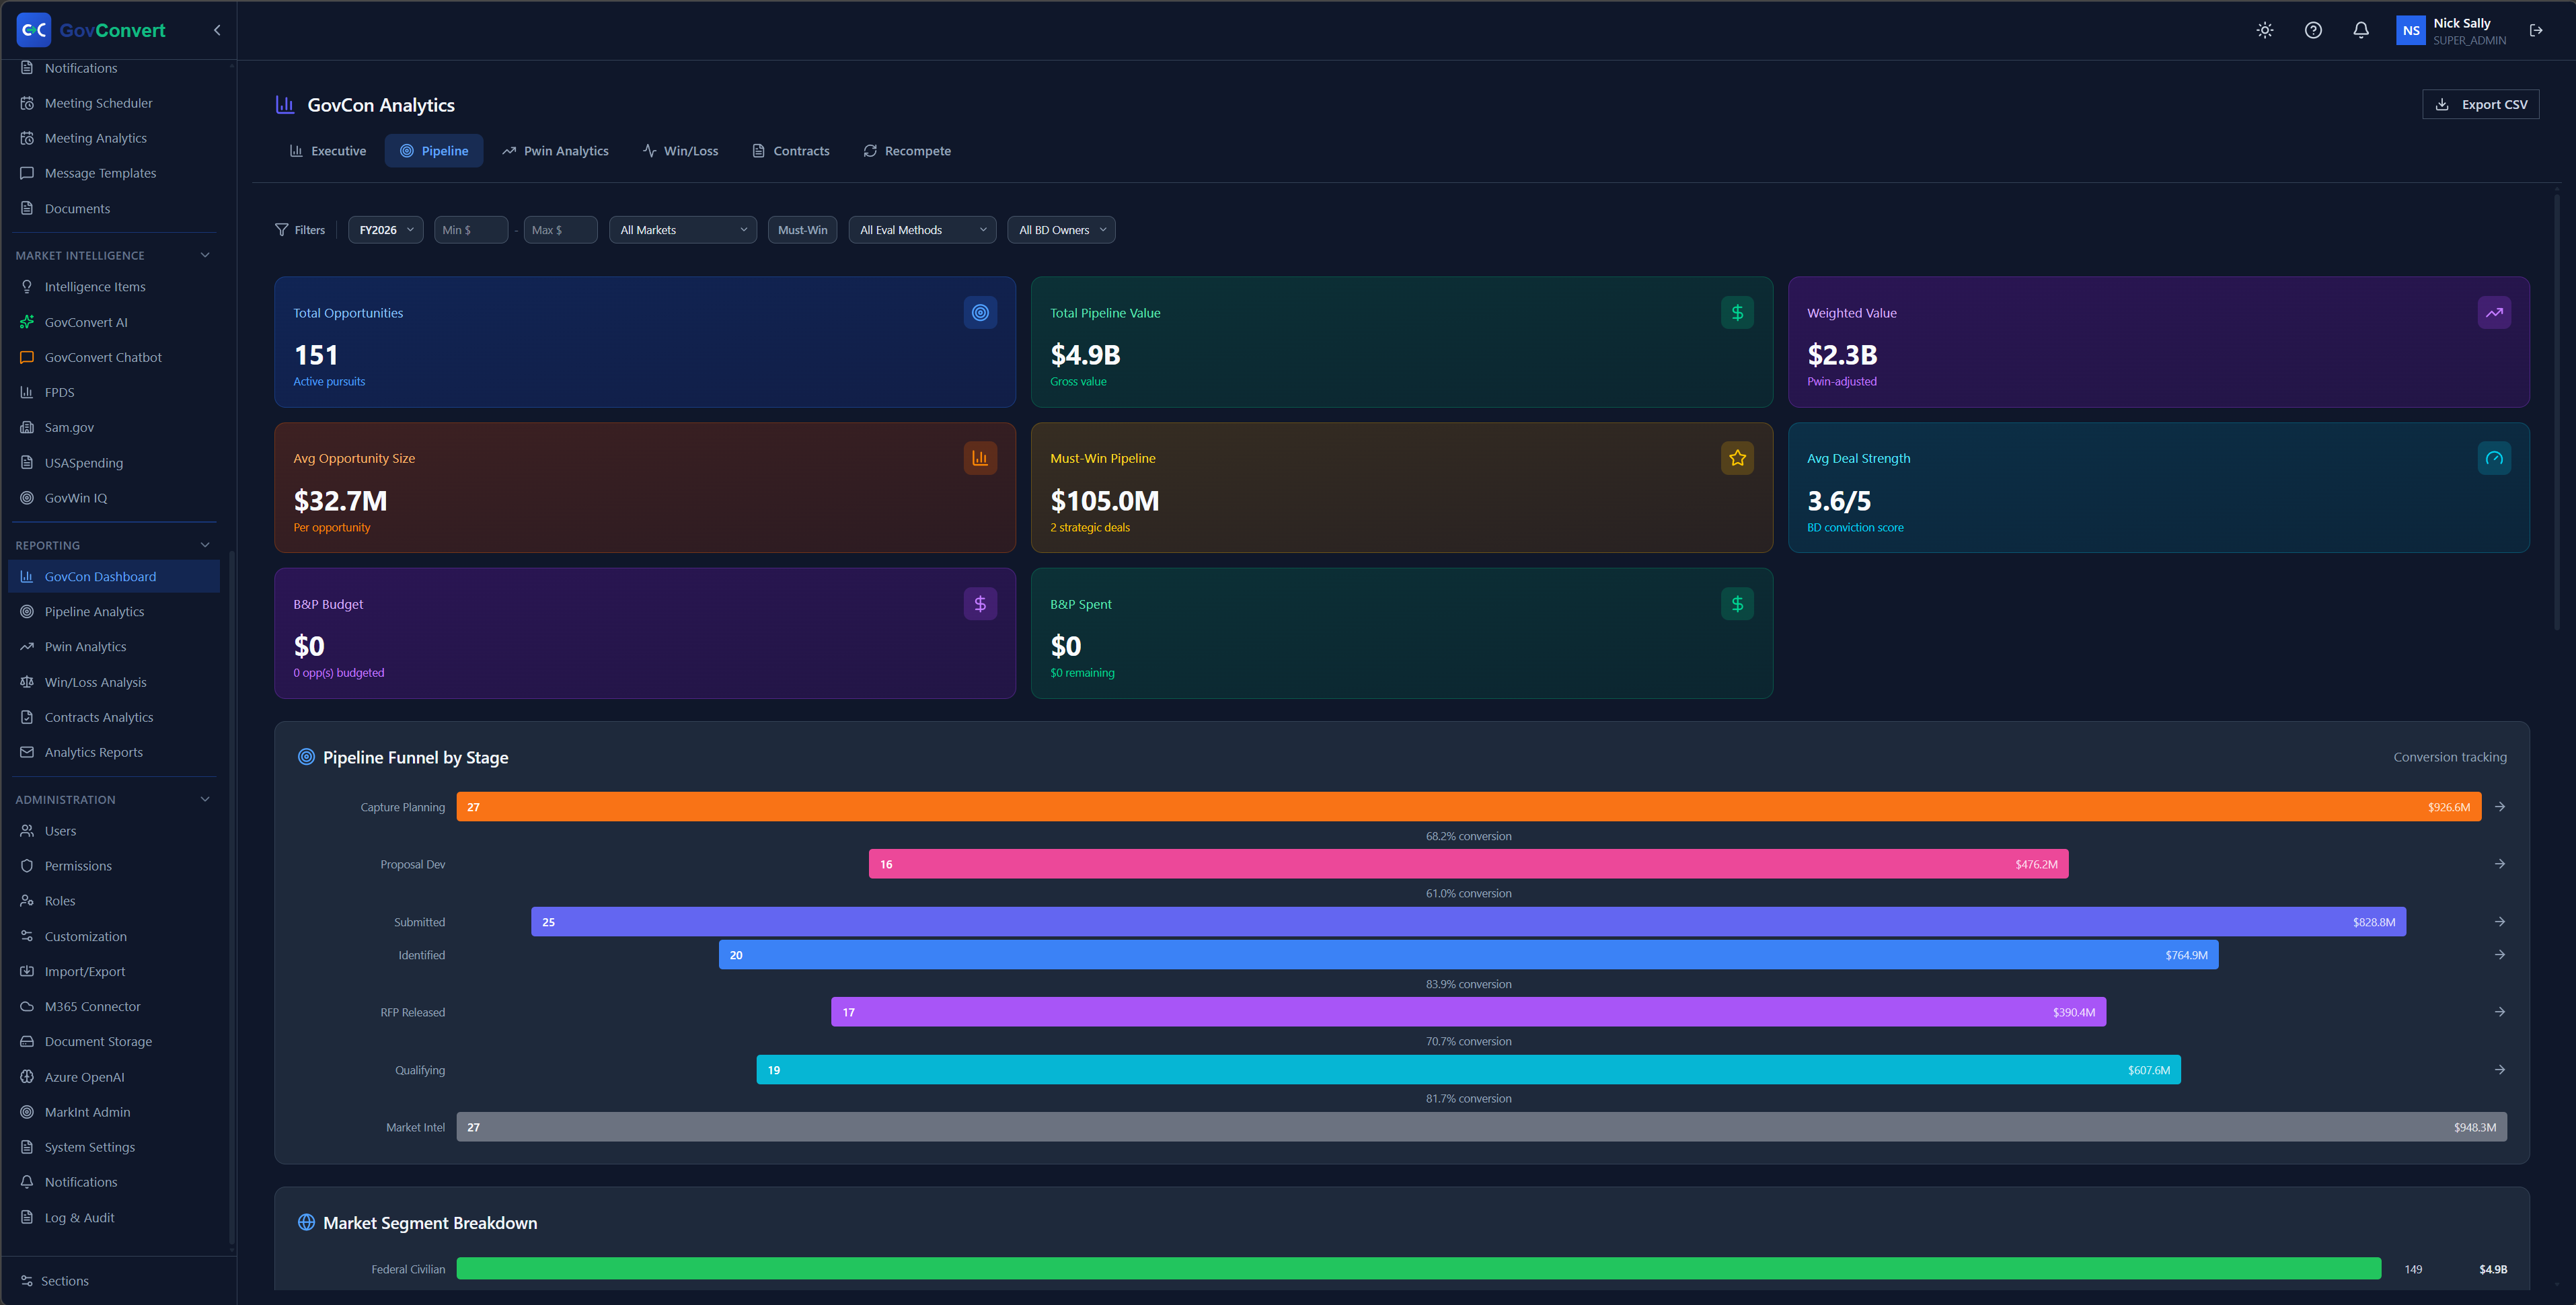Toggle the Must-Win filter
This screenshot has width=2576, height=1305.
point(802,230)
